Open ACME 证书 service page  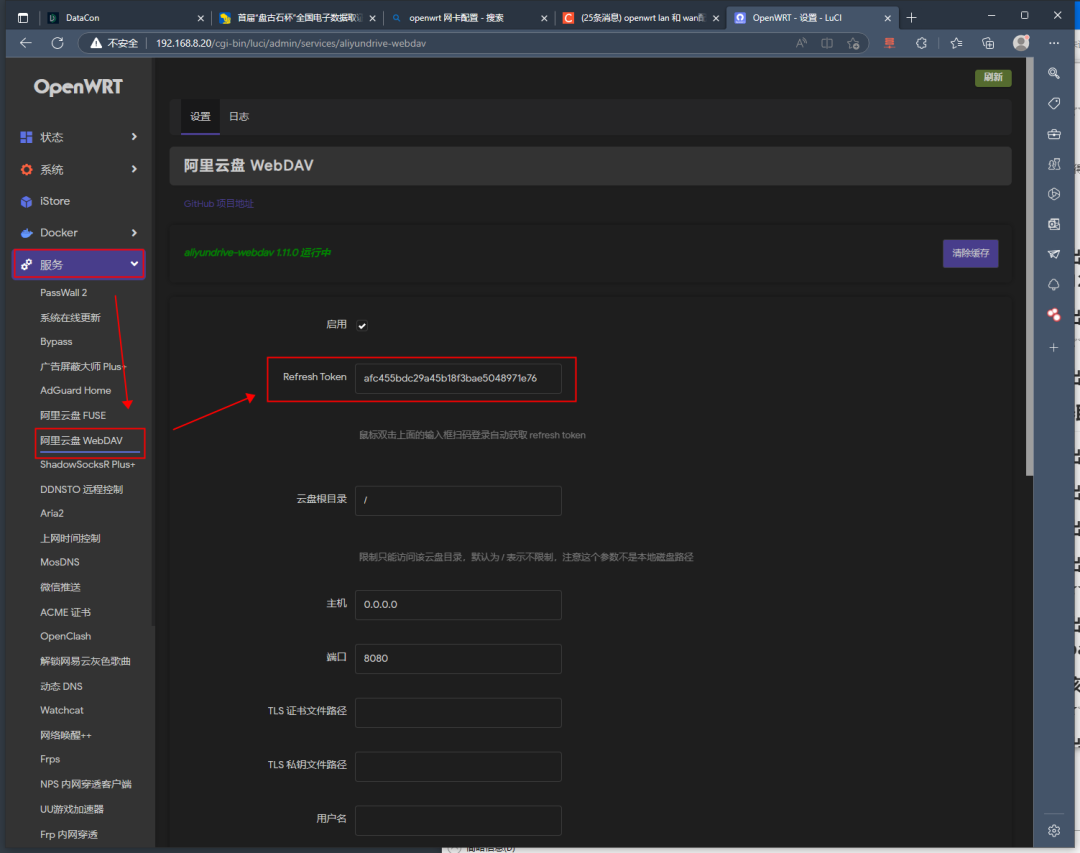(x=65, y=613)
